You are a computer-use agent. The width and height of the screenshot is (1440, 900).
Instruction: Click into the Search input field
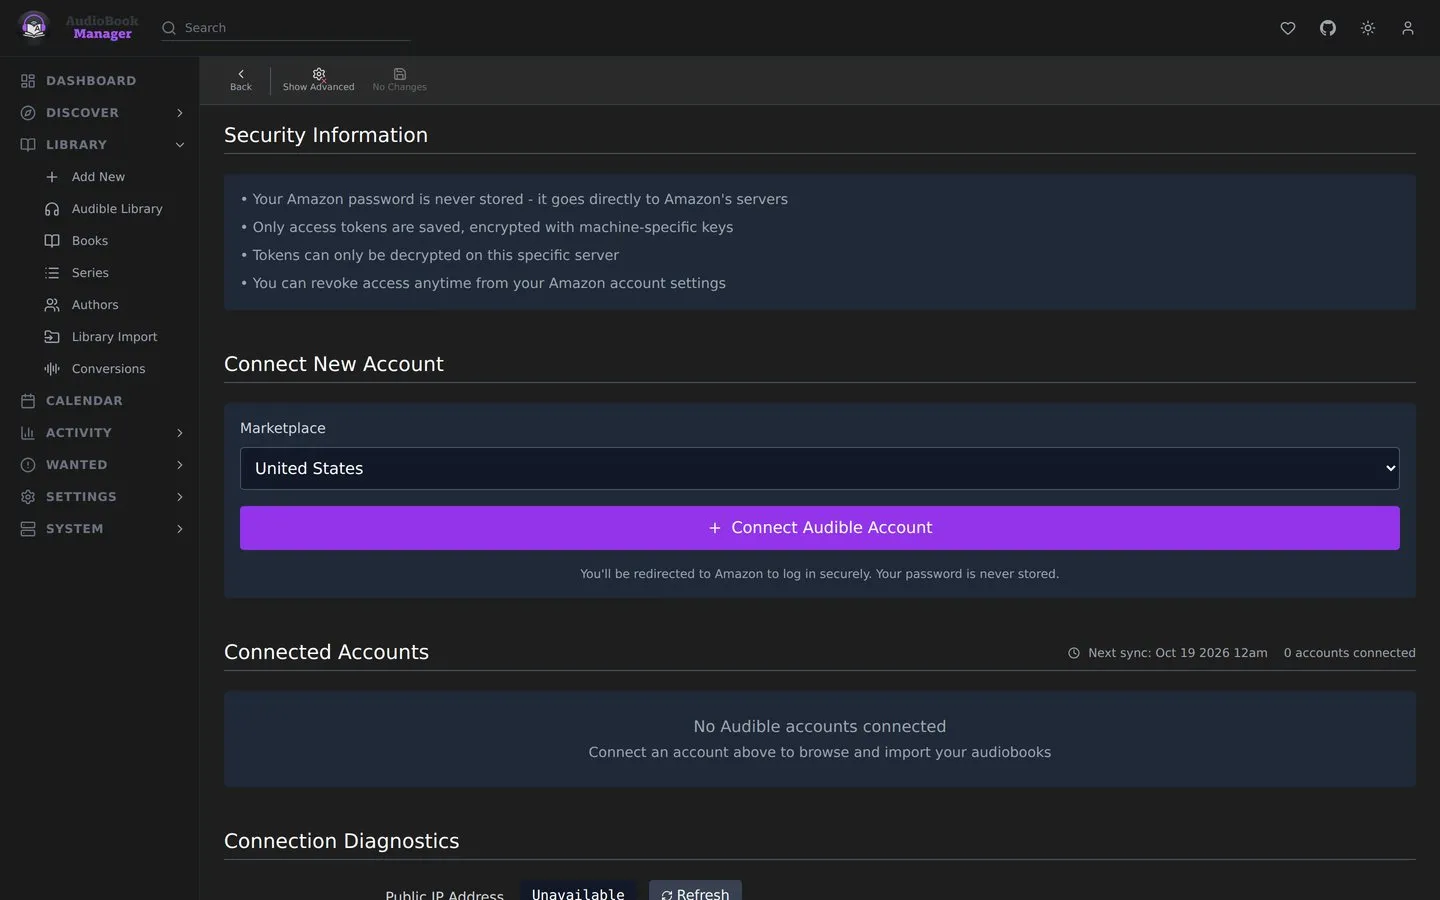(x=296, y=28)
